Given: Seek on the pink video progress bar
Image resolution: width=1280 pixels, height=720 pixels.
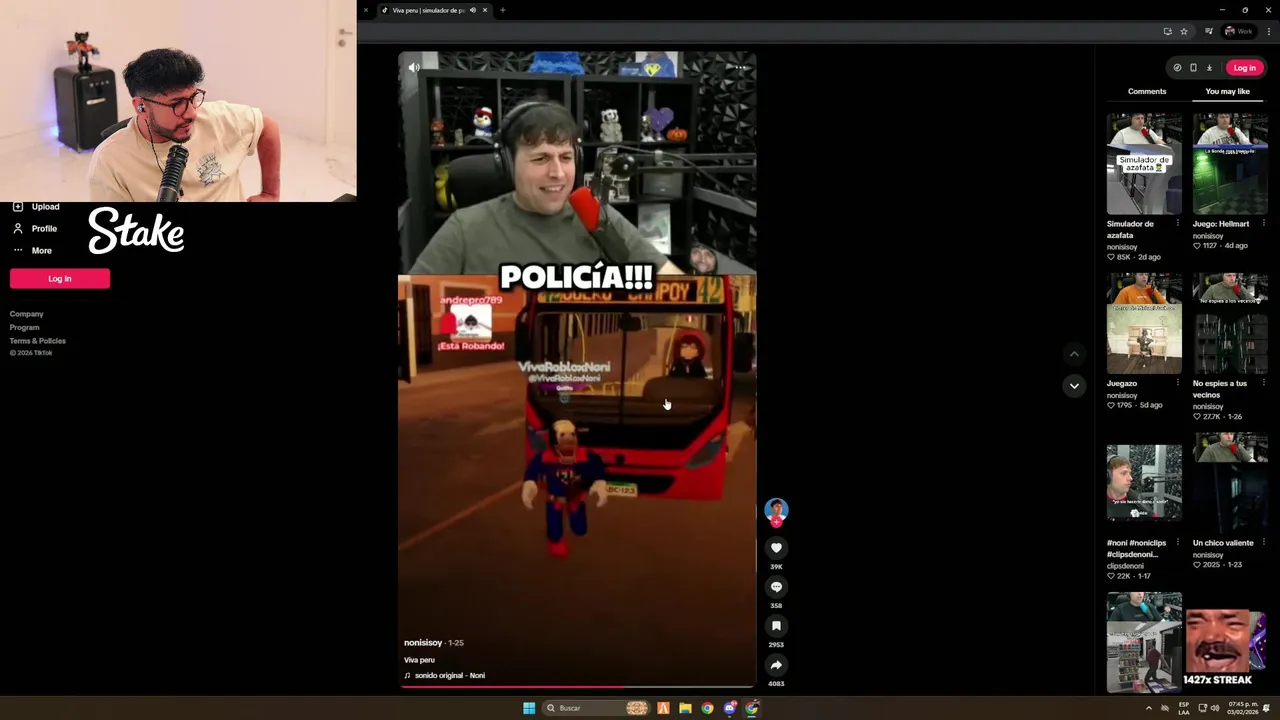Looking at the screenshot, I should coord(577,687).
